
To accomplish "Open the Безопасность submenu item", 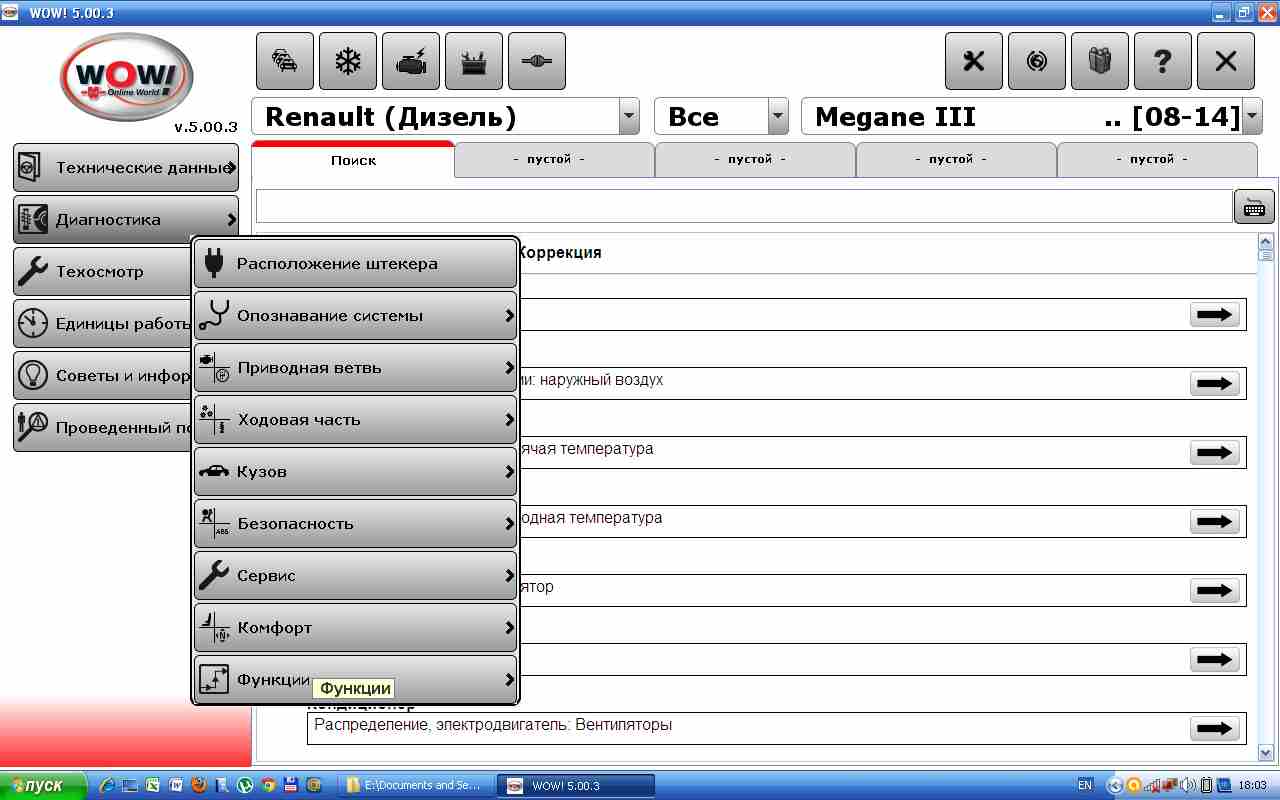I will (x=355, y=524).
